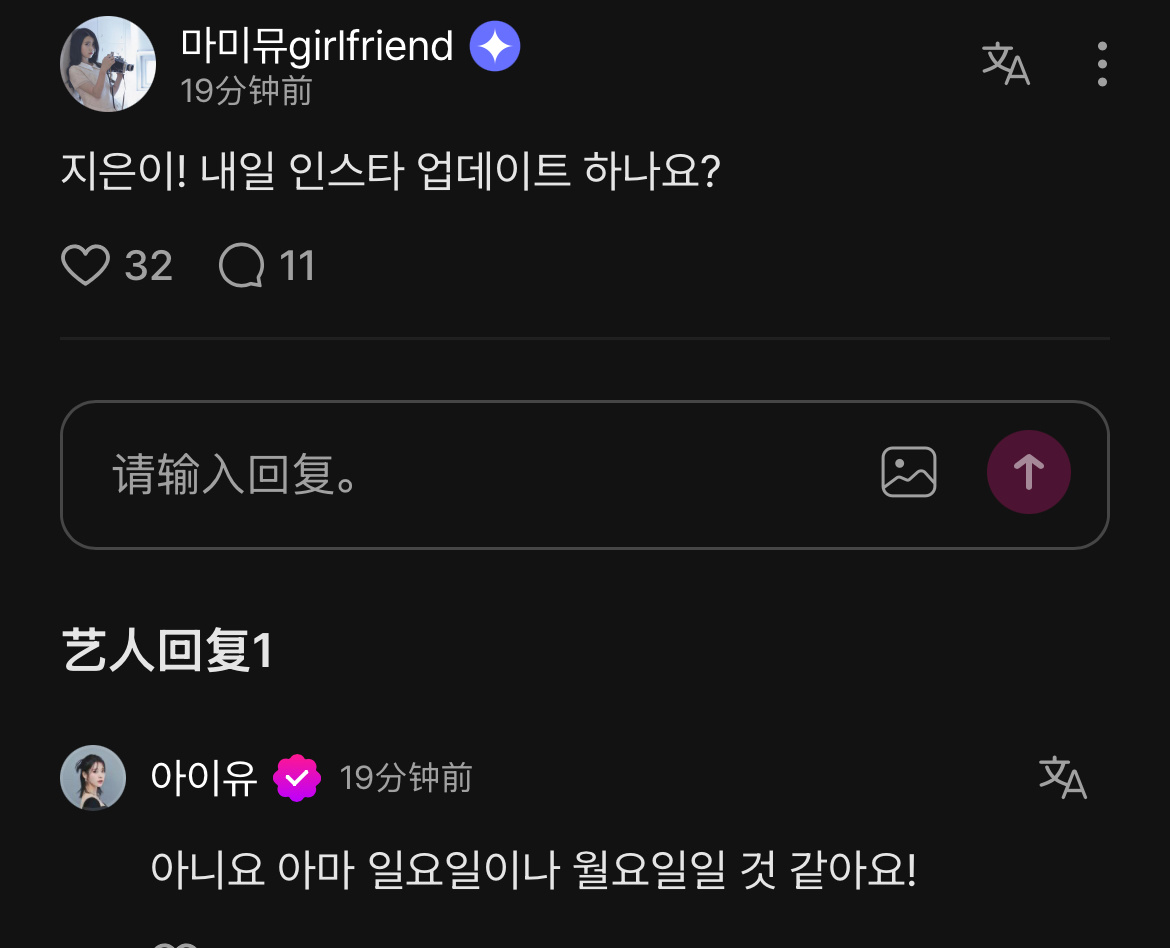Select the reply input field

point(400,472)
